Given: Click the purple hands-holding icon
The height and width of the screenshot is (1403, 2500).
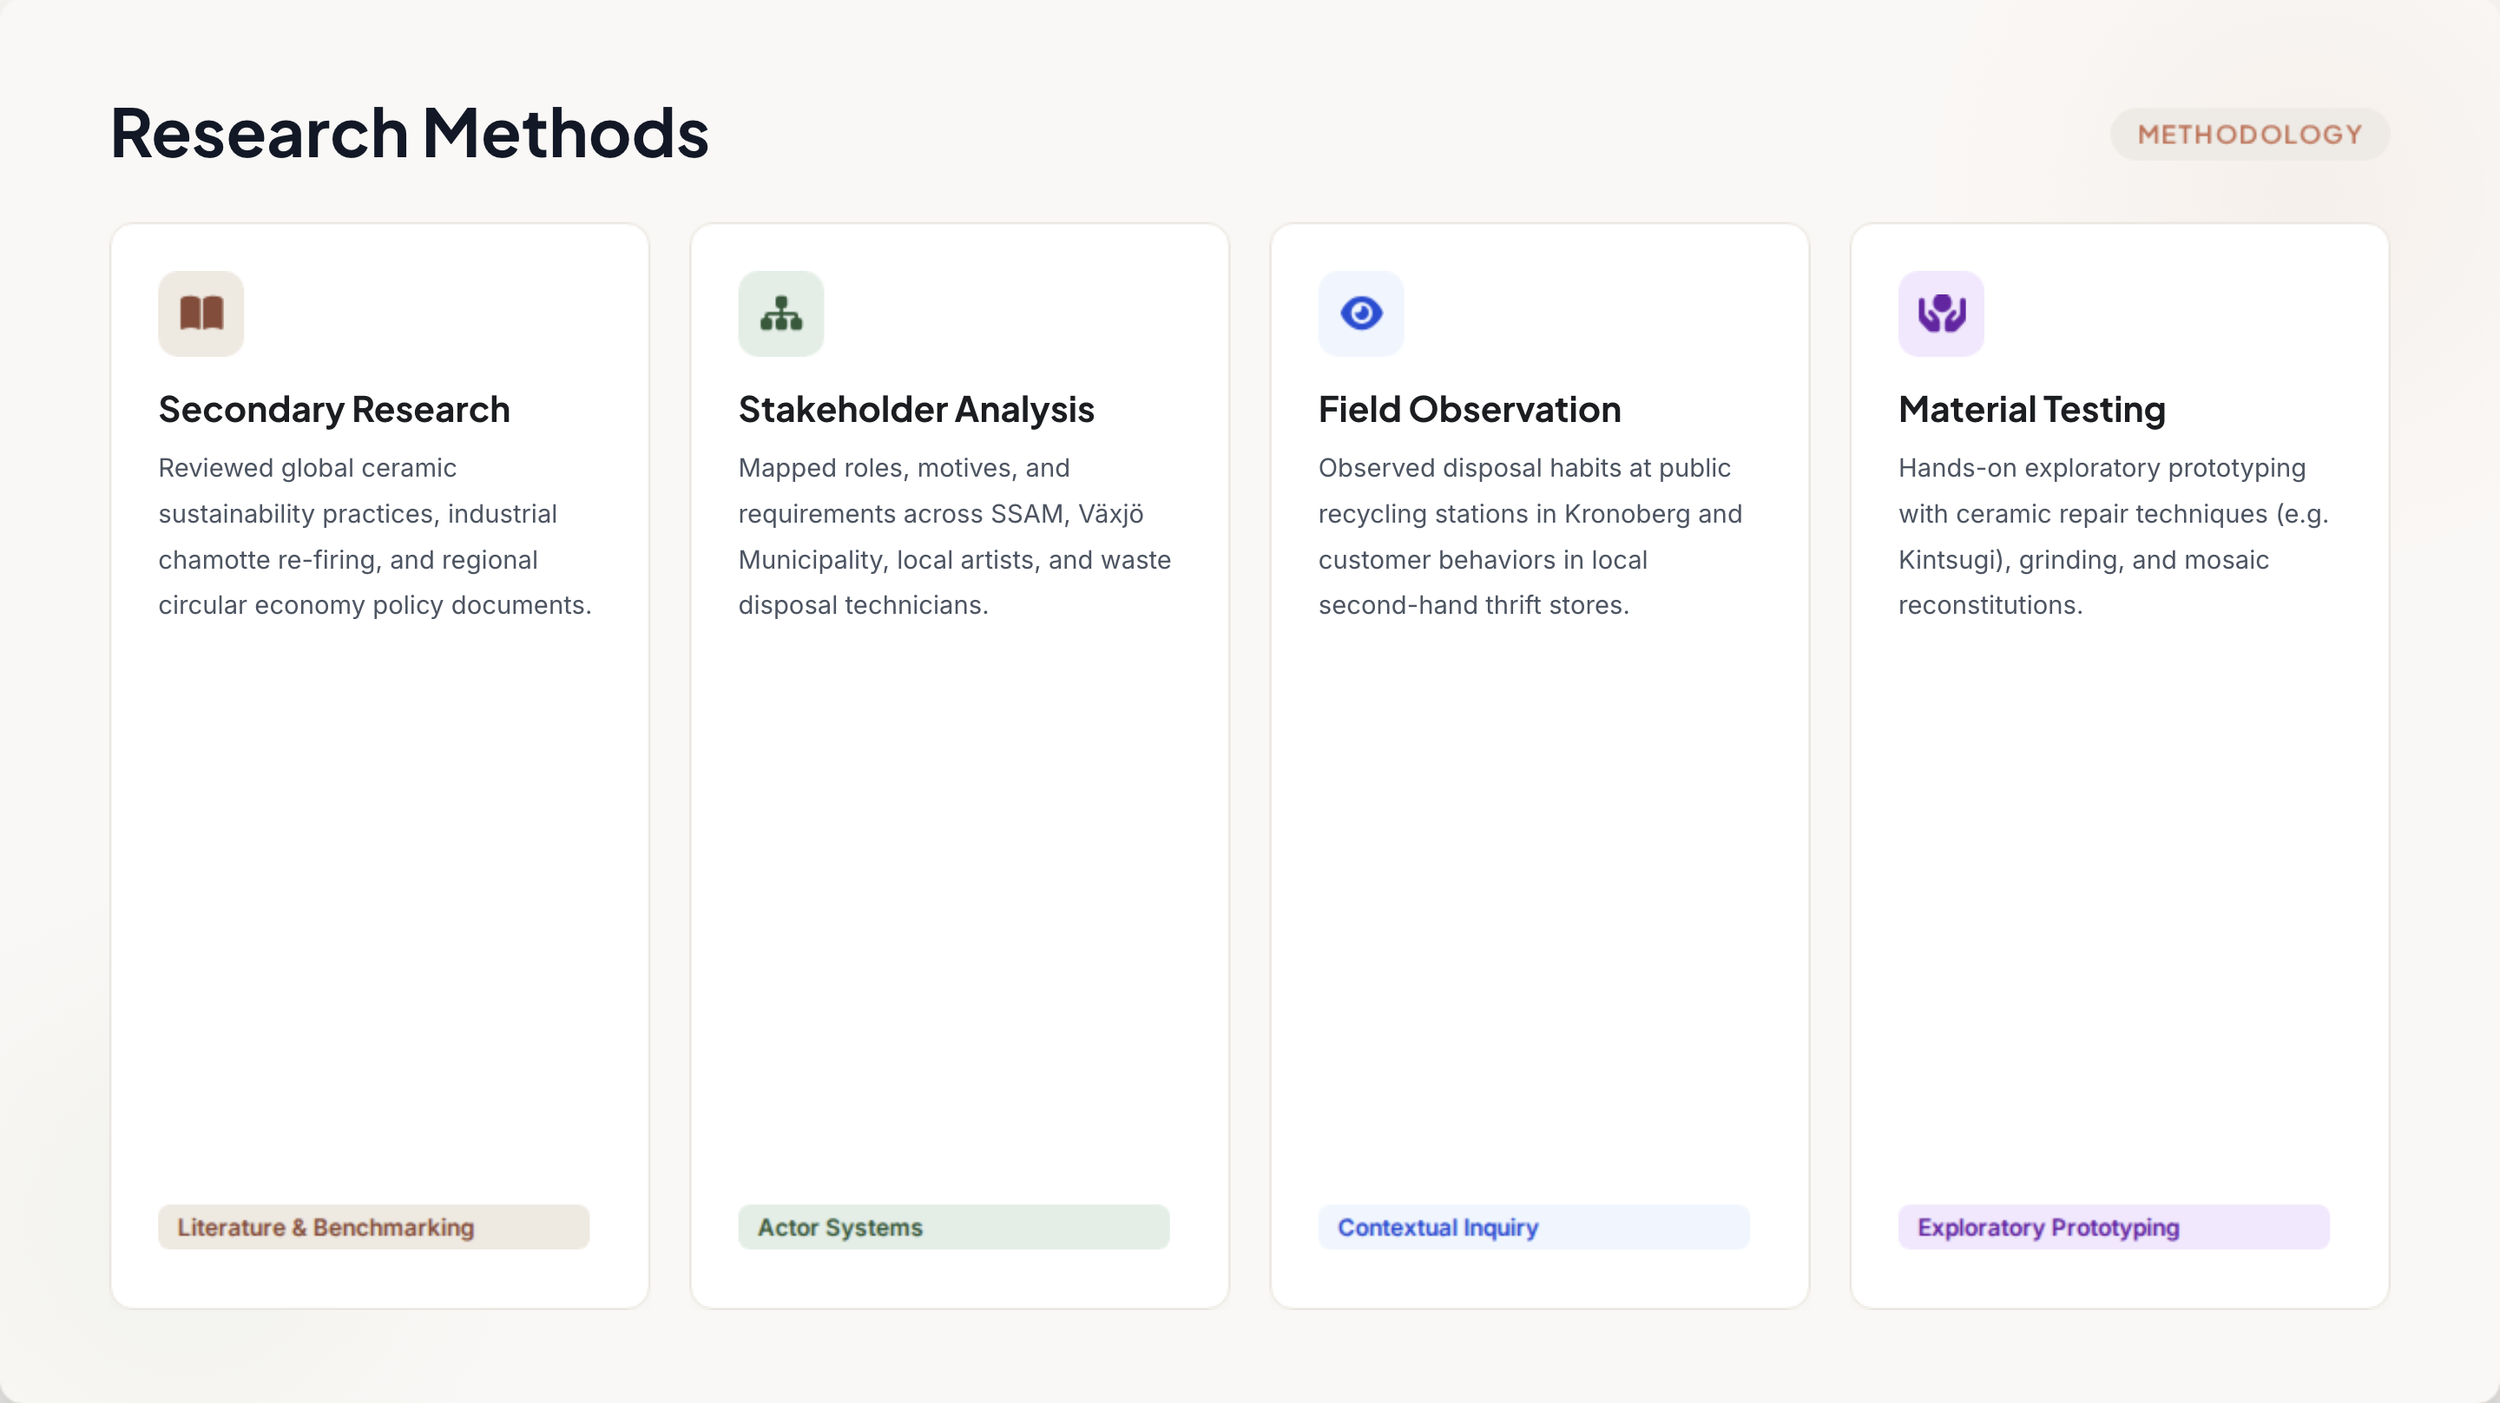Looking at the screenshot, I should coord(1941,313).
